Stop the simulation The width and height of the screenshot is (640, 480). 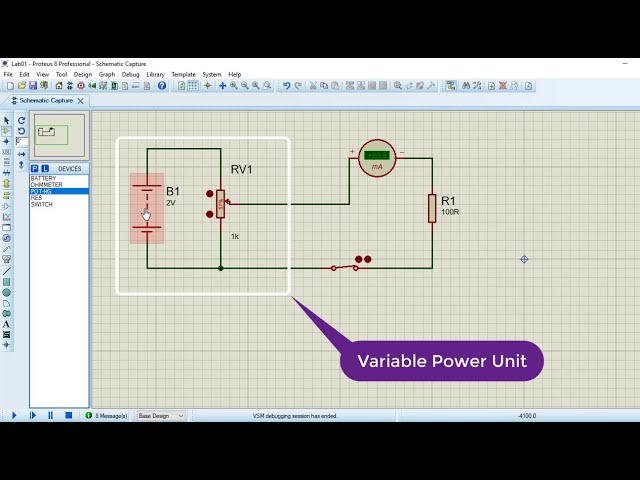[69, 416]
